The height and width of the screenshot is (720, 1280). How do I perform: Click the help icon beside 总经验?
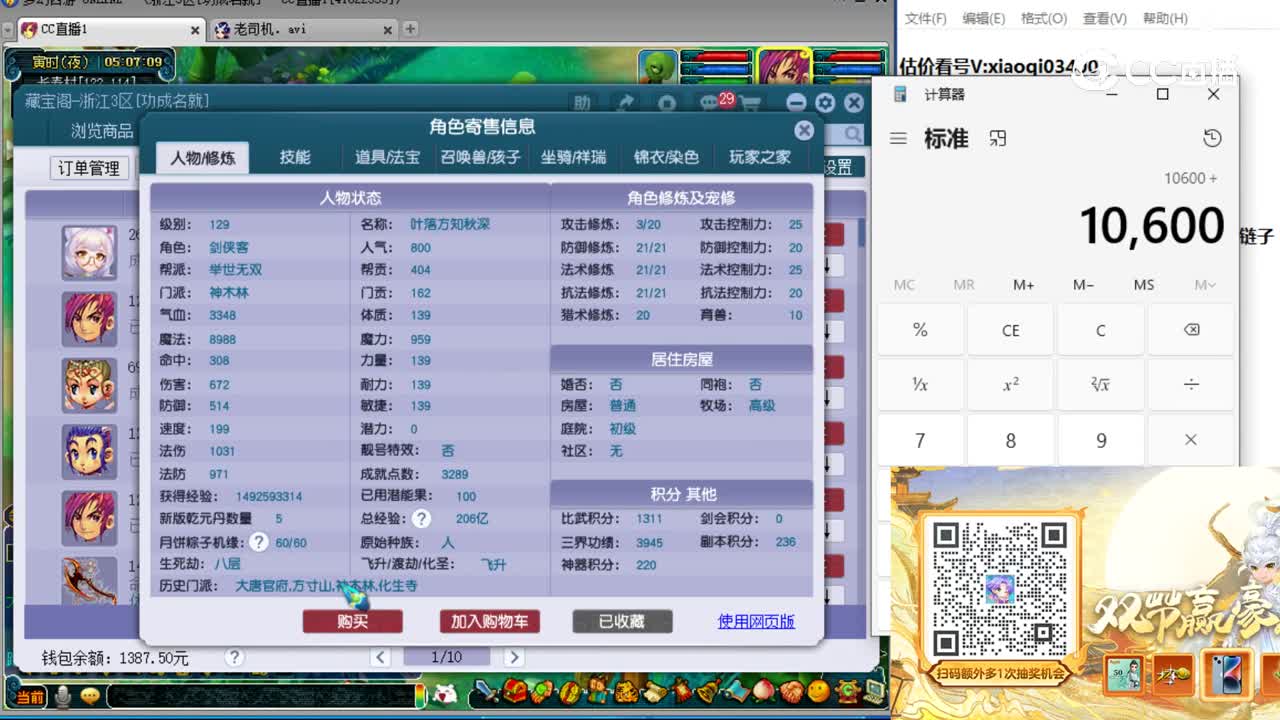(422, 518)
